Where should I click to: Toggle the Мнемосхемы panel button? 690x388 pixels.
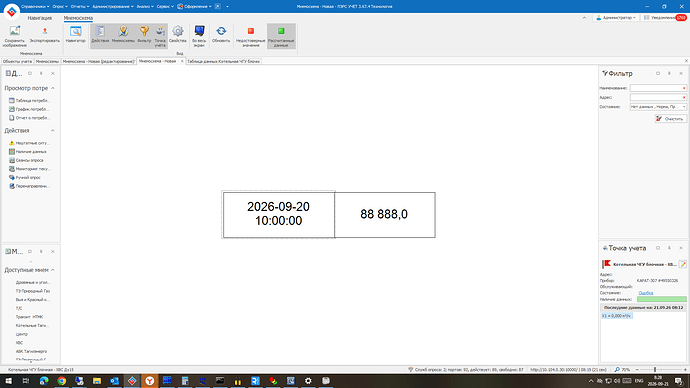pyautogui.click(x=123, y=36)
